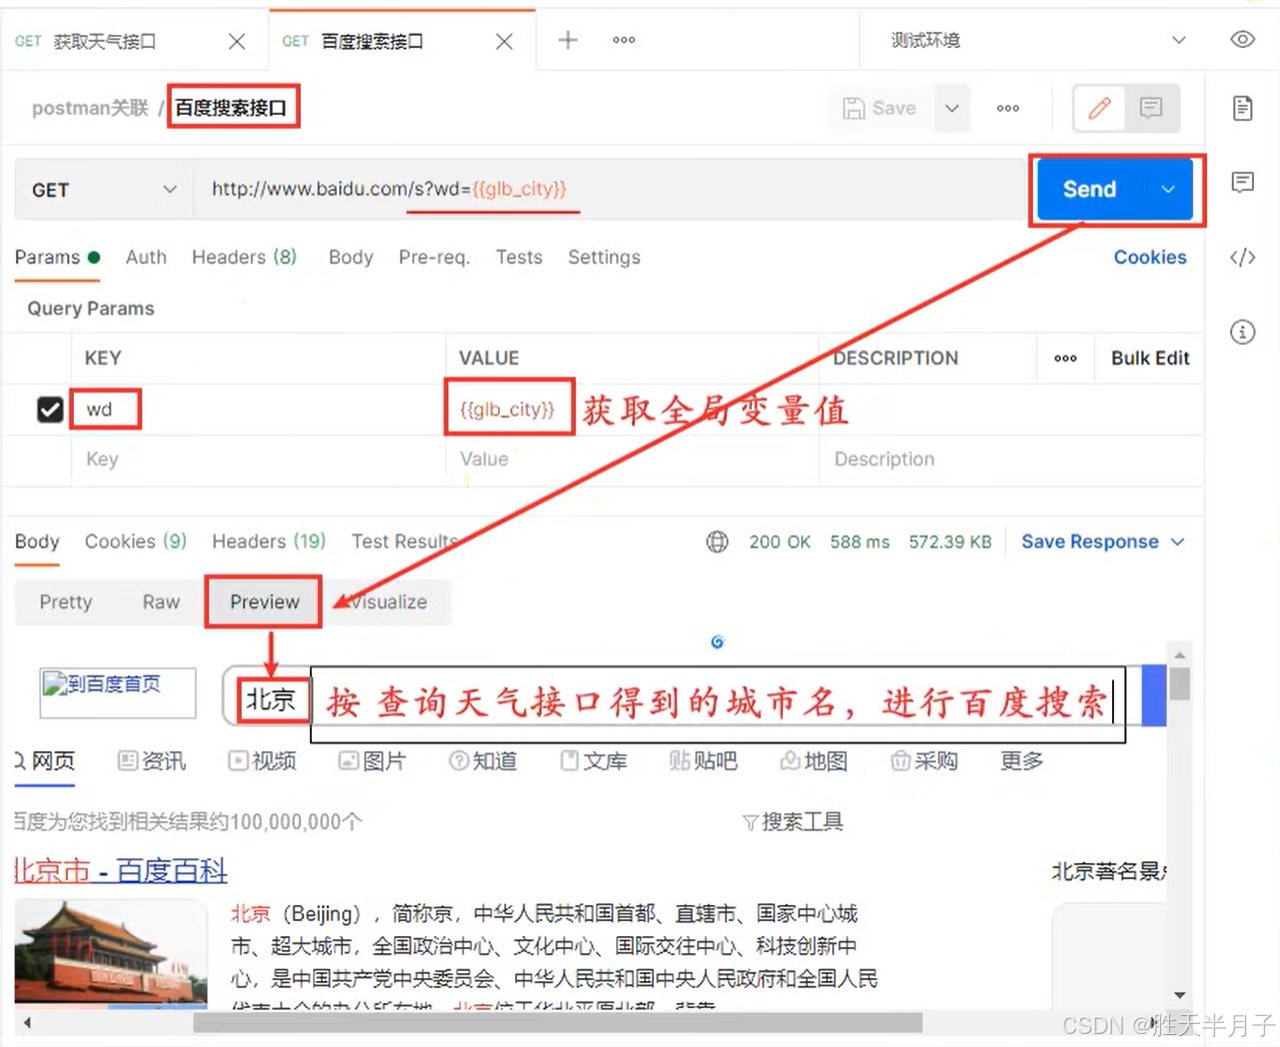Open the Pre-req. tab
The image size is (1280, 1047).
coord(434,257)
